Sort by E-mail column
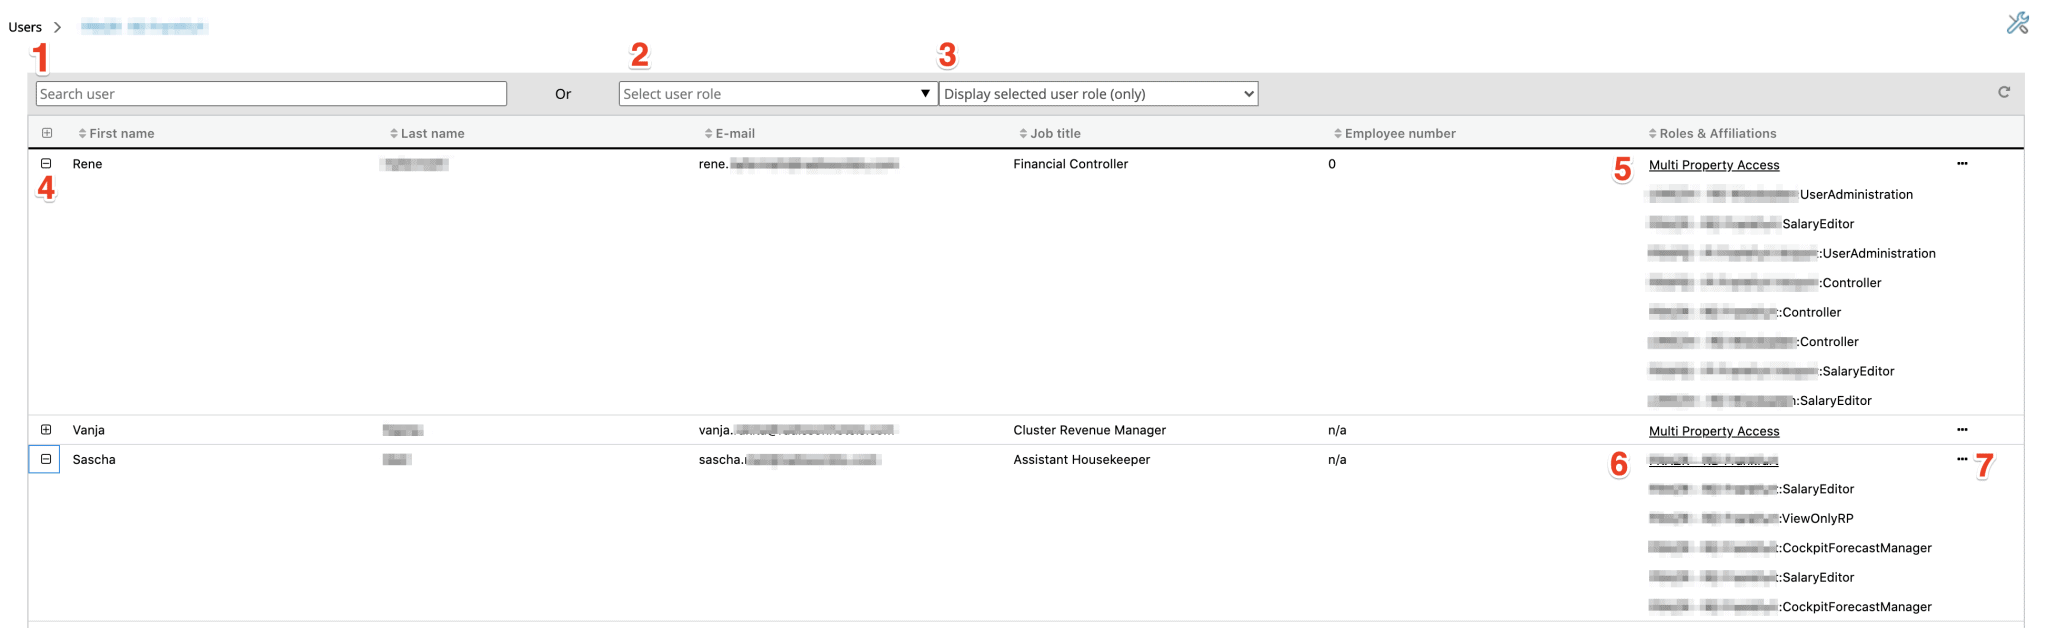 tap(734, 133)
